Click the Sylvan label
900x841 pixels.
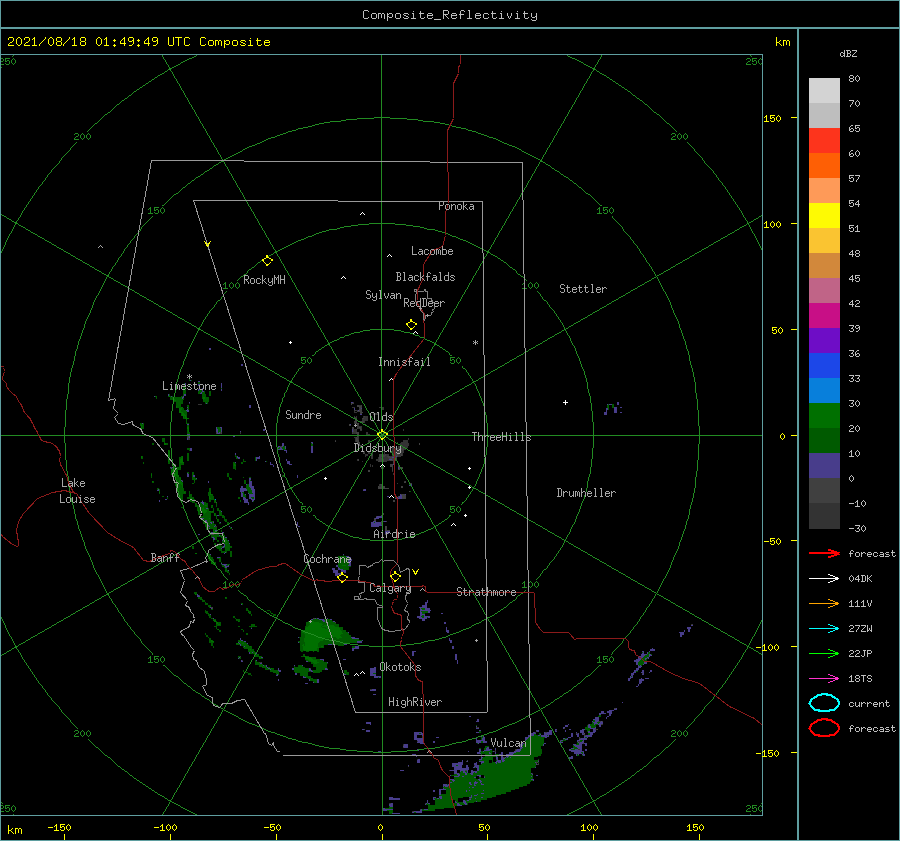coord(383,295)
